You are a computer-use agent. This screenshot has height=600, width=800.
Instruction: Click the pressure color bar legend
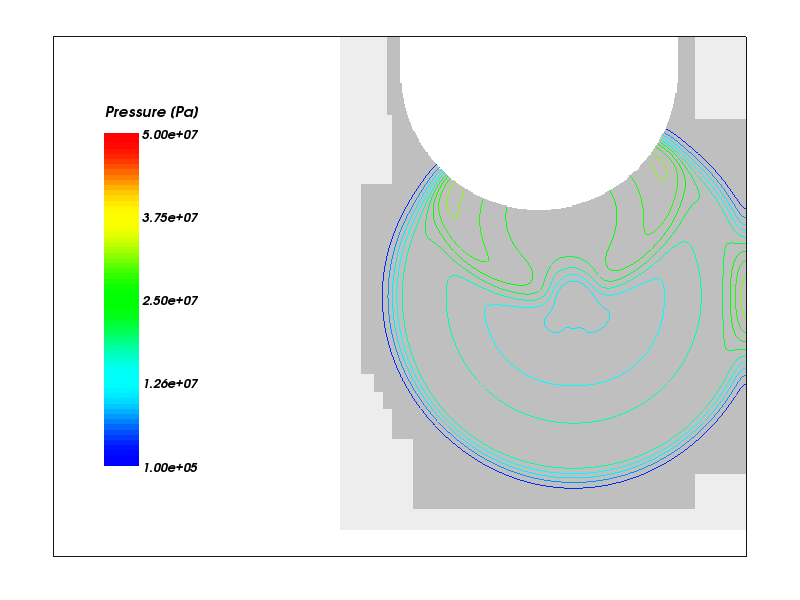coord(121,299)
